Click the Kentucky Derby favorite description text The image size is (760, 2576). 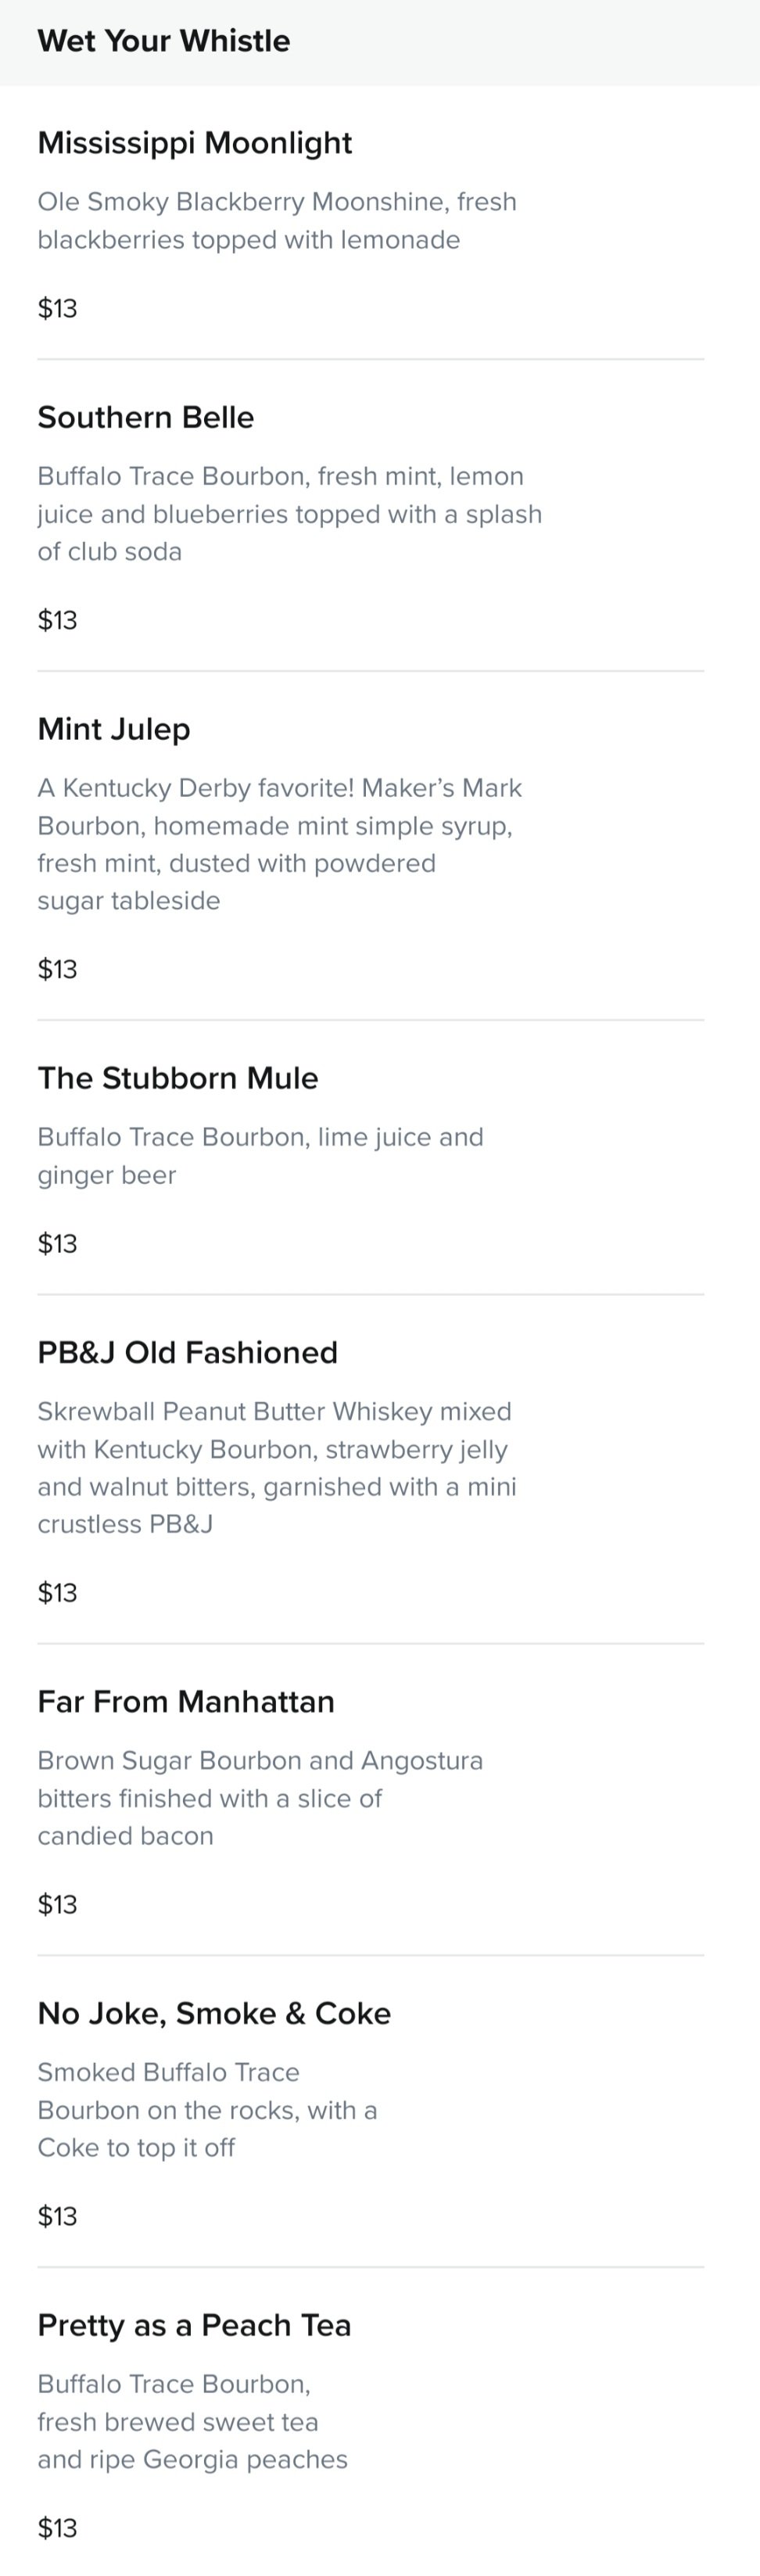coord(280,844)
